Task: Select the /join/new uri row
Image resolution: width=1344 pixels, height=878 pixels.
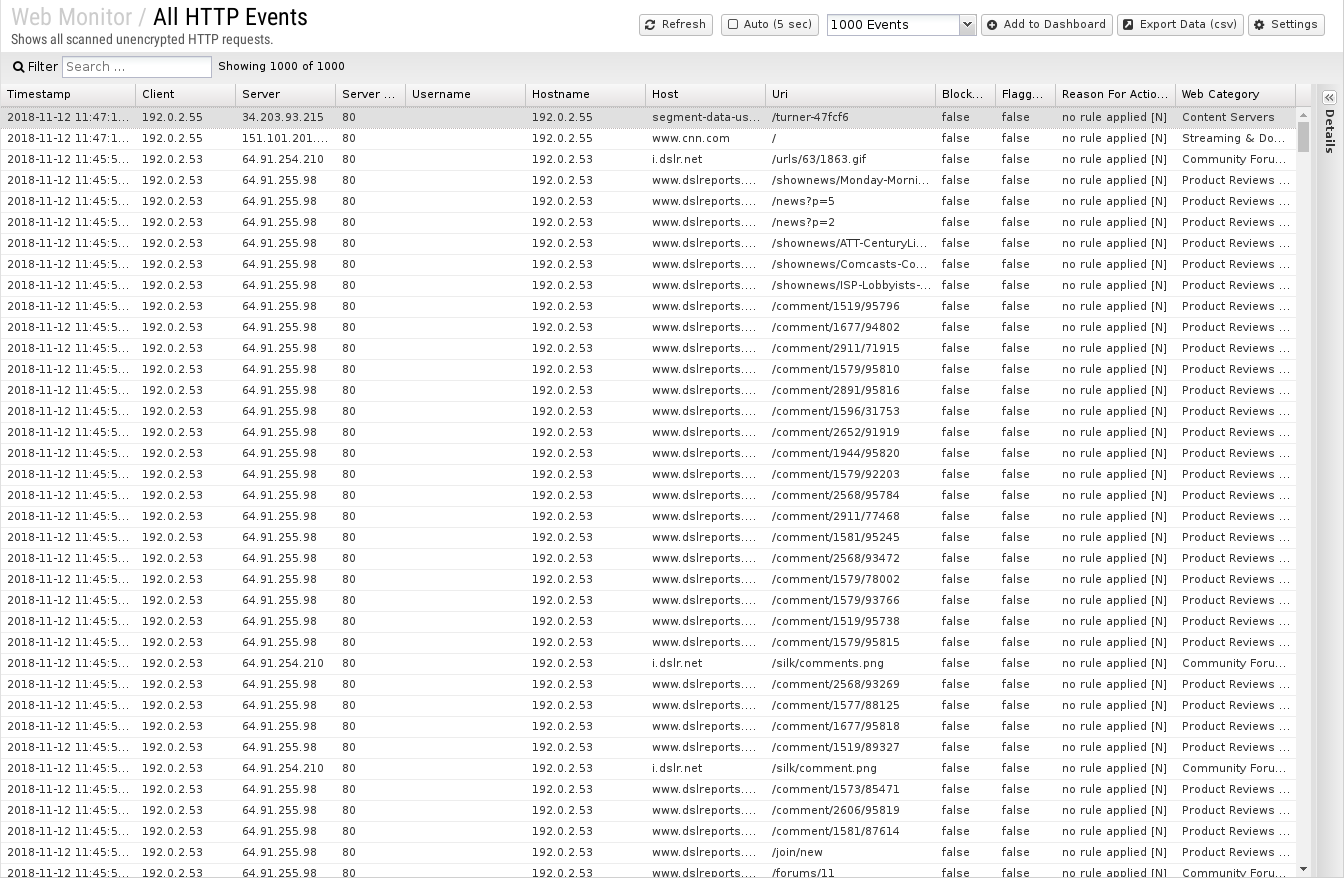Action: coord(648,852)
